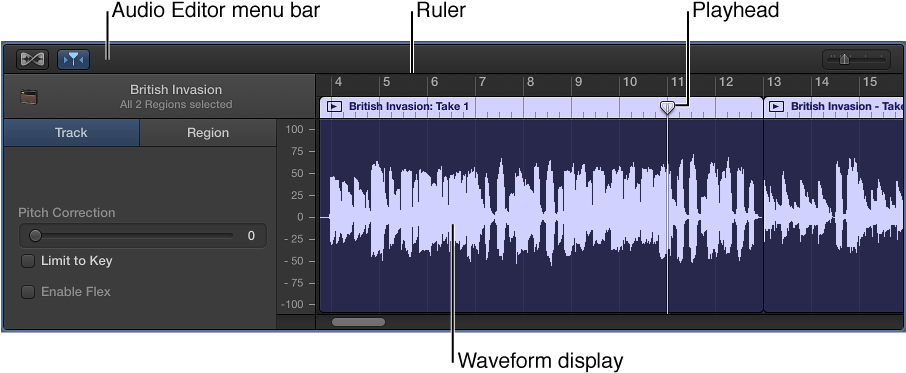
Task: Click bar 5 on the ruler
Action: [x=386, y=82]
